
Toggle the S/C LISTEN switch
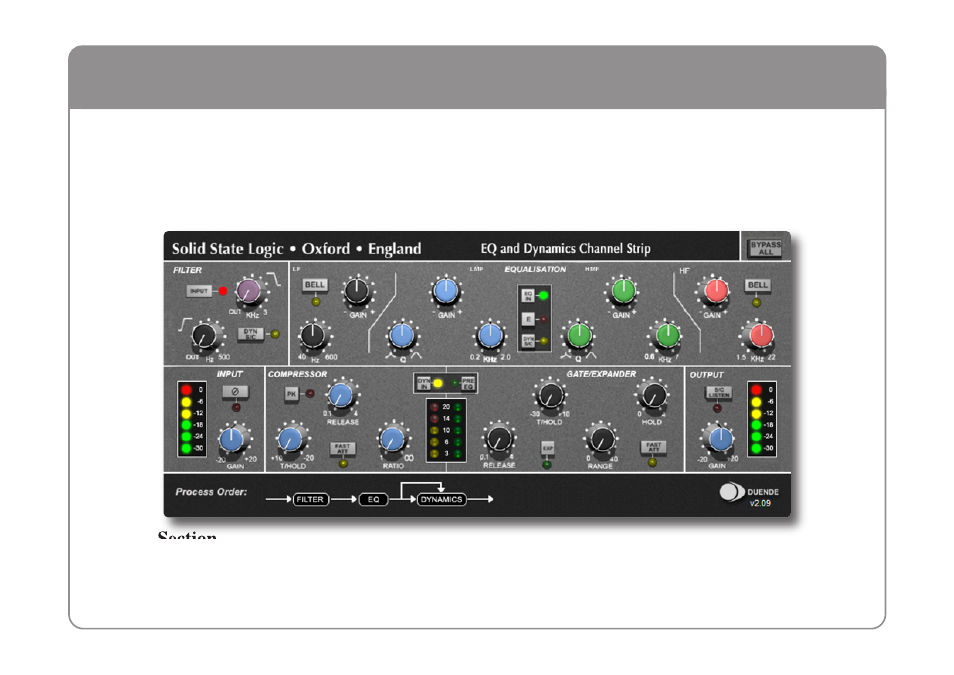pyautogui.click(x=719, y=393)
